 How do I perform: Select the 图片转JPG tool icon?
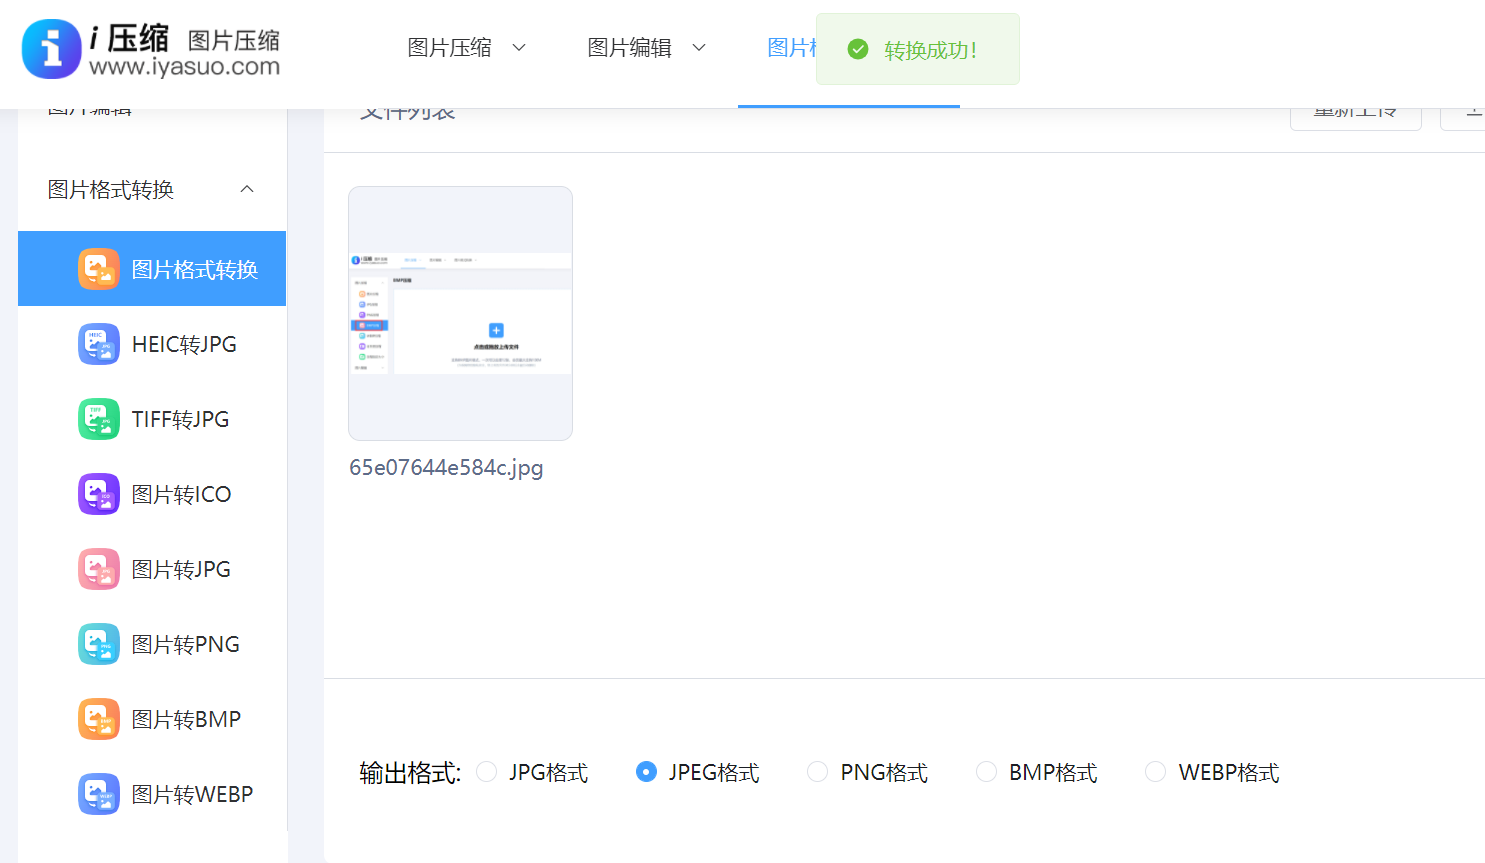tap(98, 568)
